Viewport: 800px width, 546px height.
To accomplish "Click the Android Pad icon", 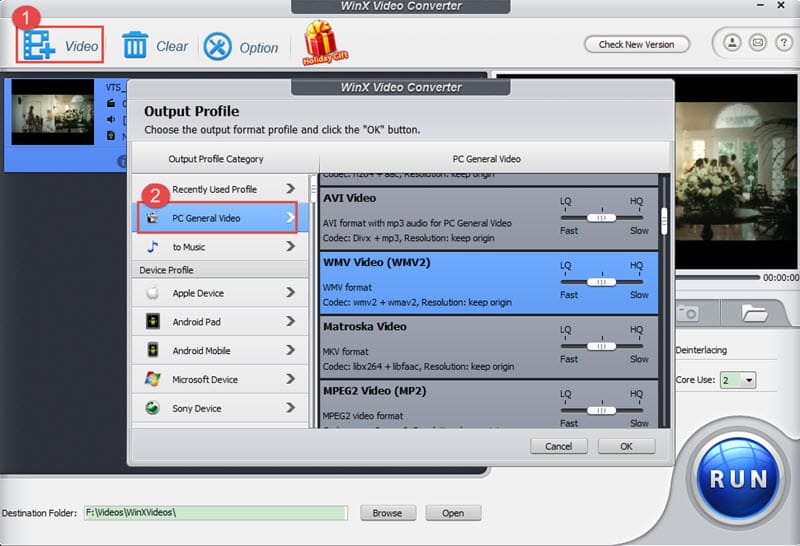I will click(153, 321).
